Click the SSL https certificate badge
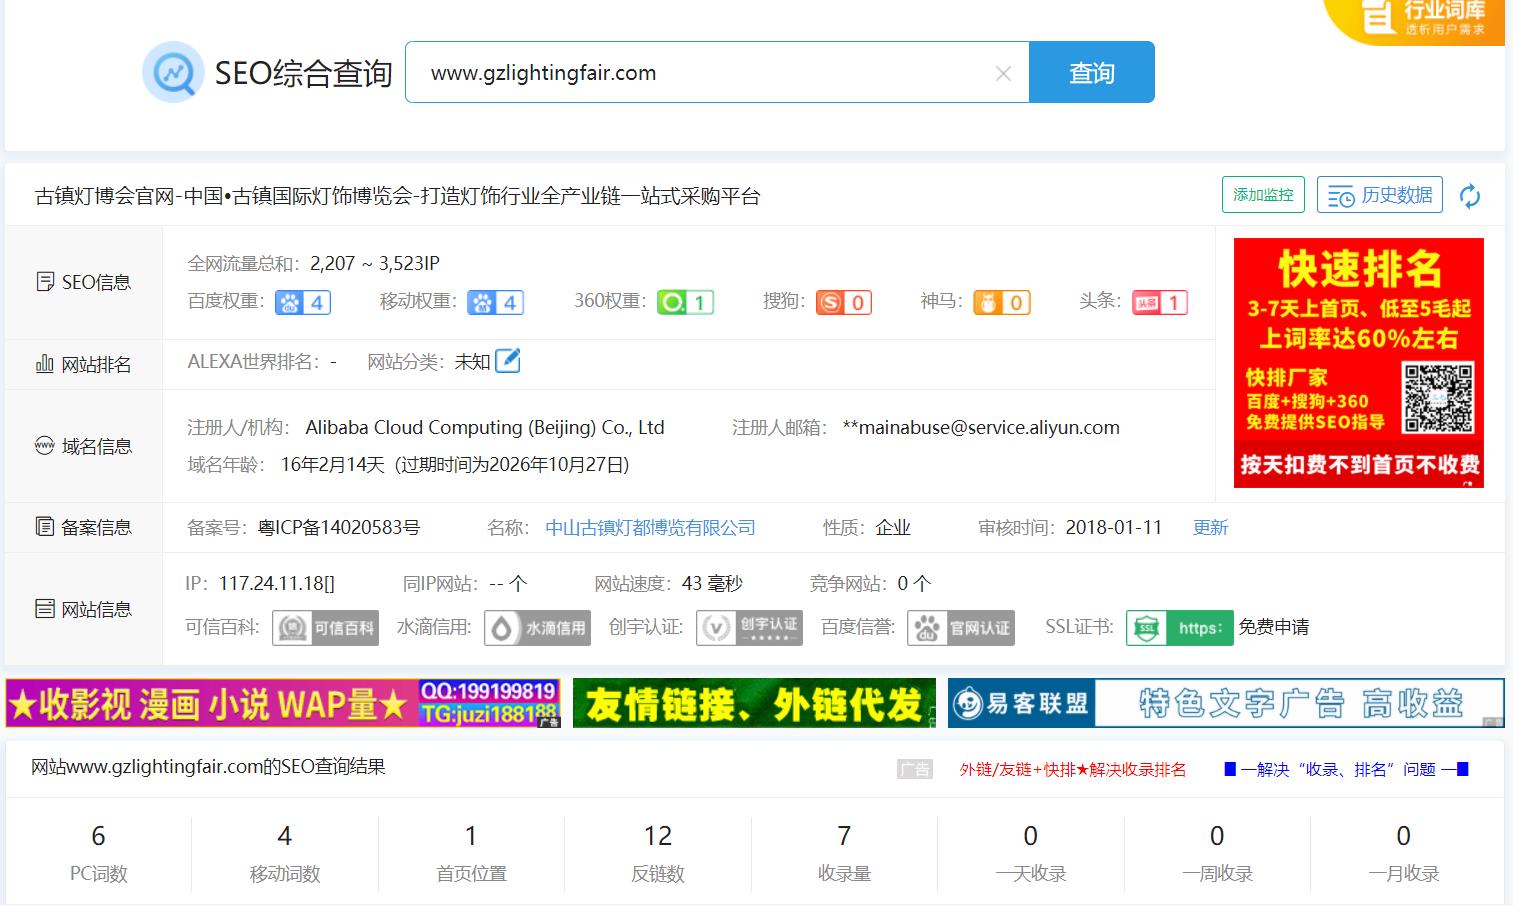This screenshot has height=906, width=1513. click(1179, 628)
